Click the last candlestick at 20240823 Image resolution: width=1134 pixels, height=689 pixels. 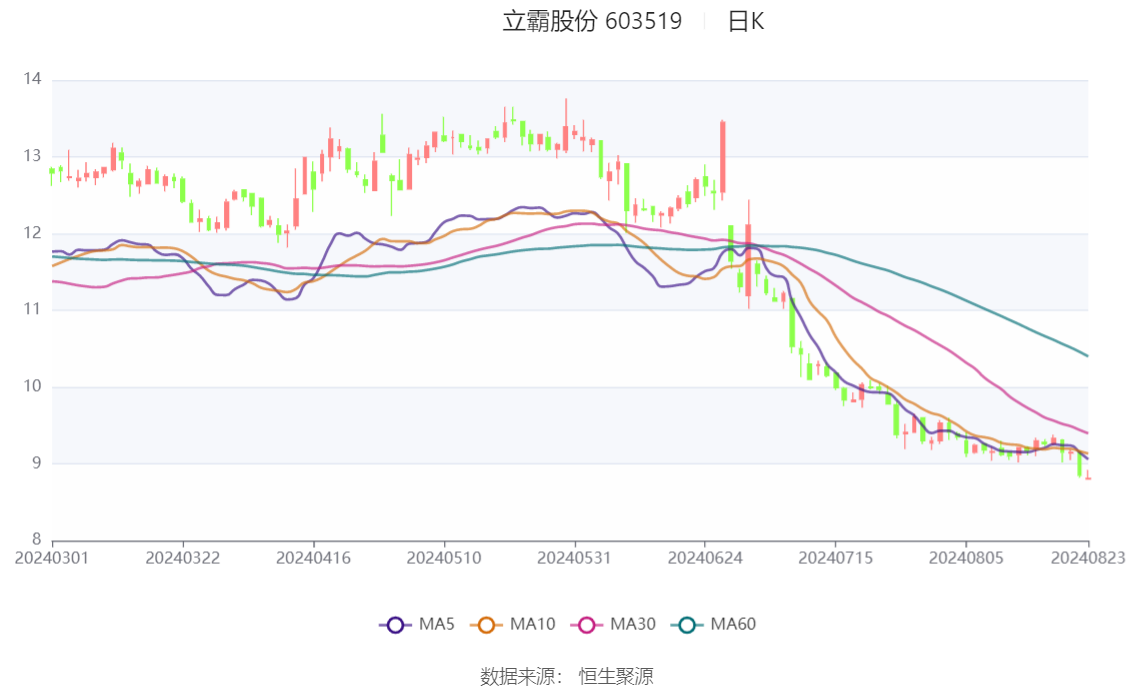point(1088,475)
